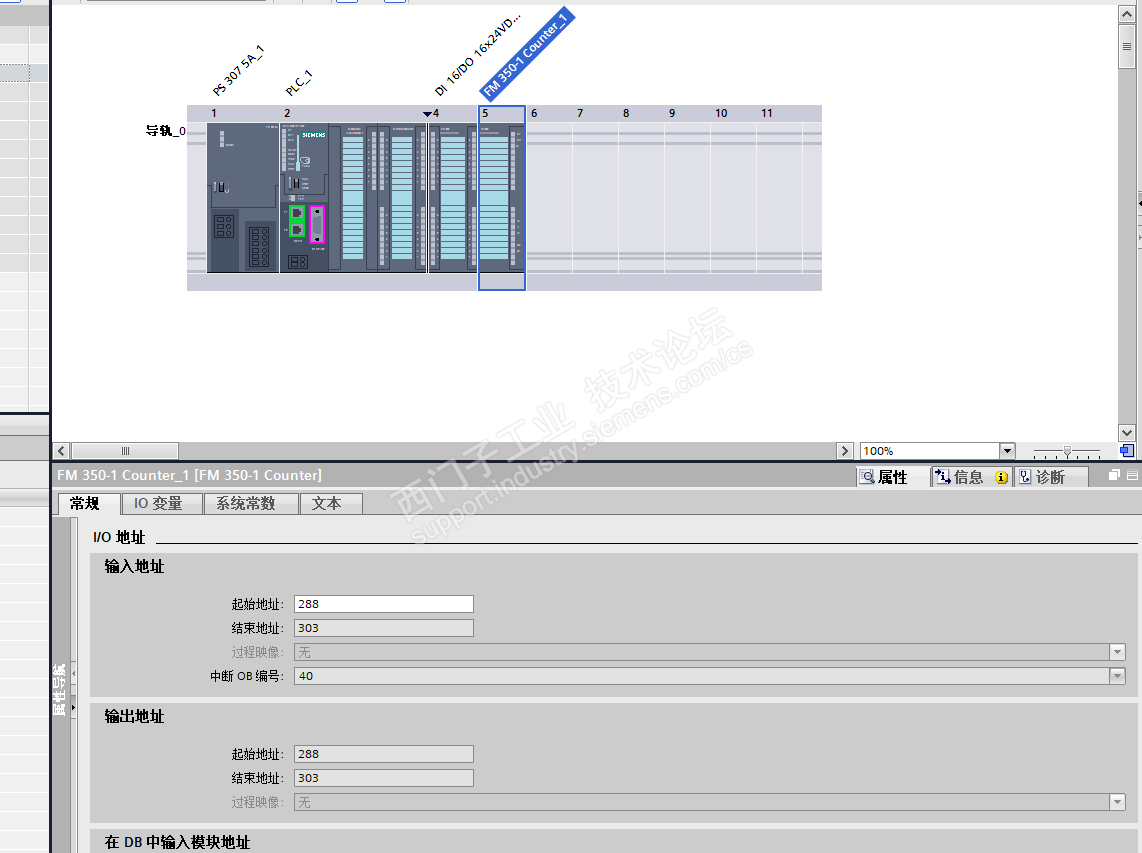Select the FM 350-1 Counter module in slot 5
Viewport: 1142px width, 853px height.
click(502, 198)
